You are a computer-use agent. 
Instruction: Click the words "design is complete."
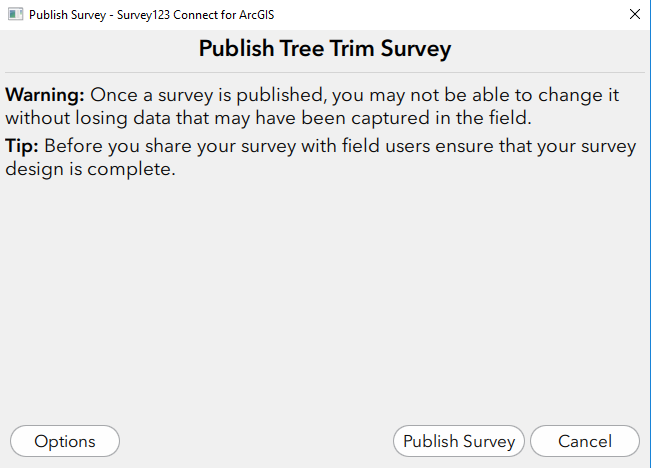[91, 169]
